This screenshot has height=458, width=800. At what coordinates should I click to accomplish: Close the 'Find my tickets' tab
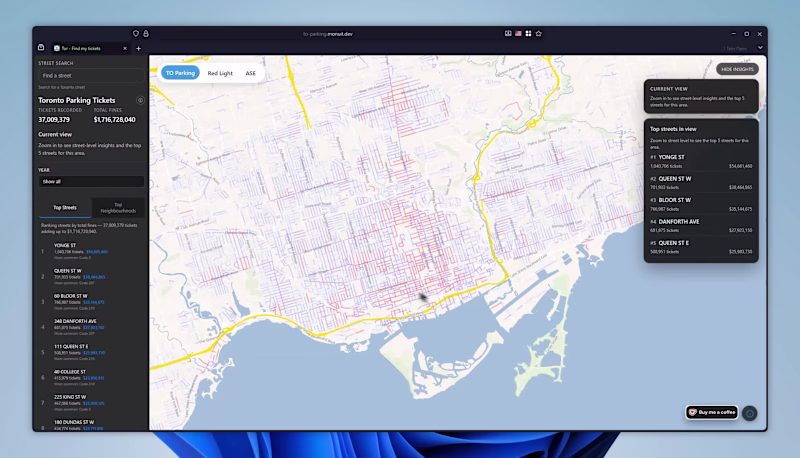tap(125, 48)
